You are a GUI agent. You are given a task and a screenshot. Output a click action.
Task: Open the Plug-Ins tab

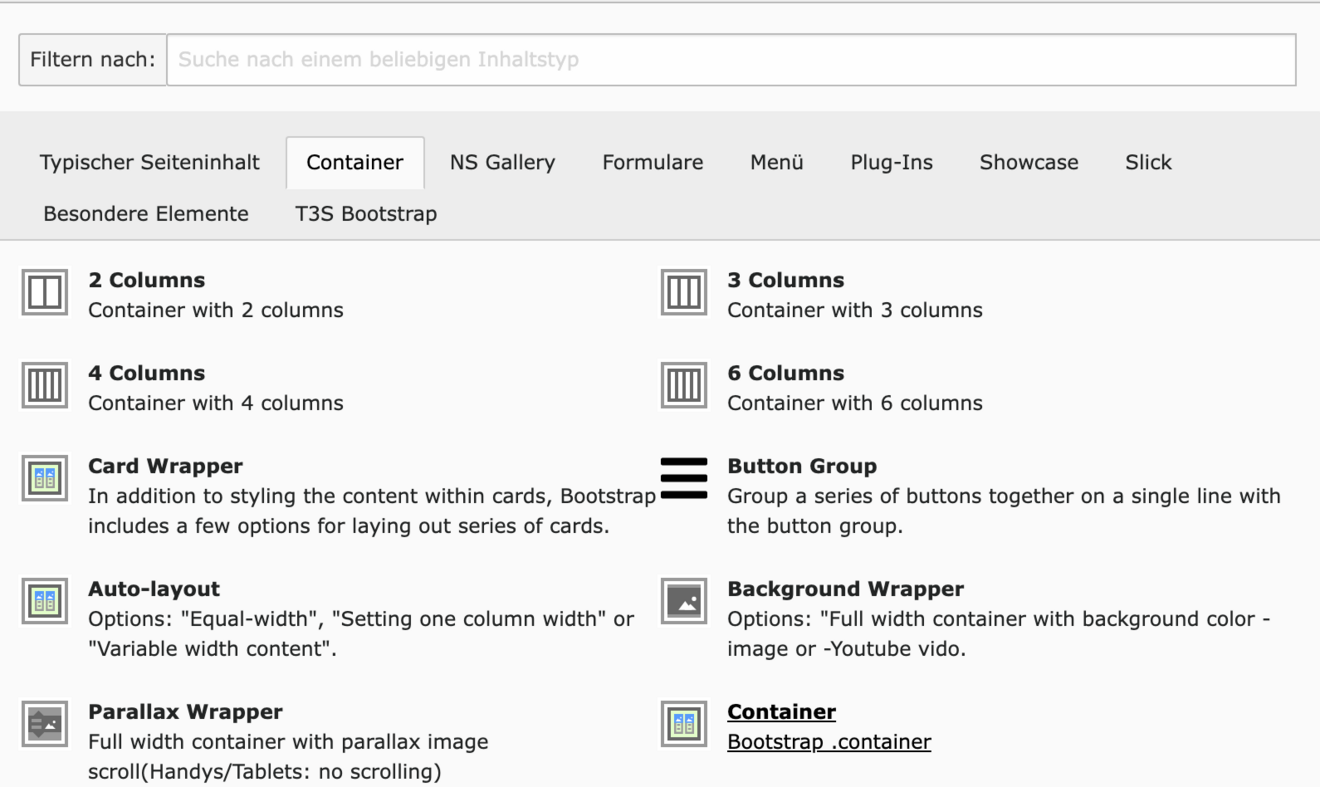tap(891, 162)
